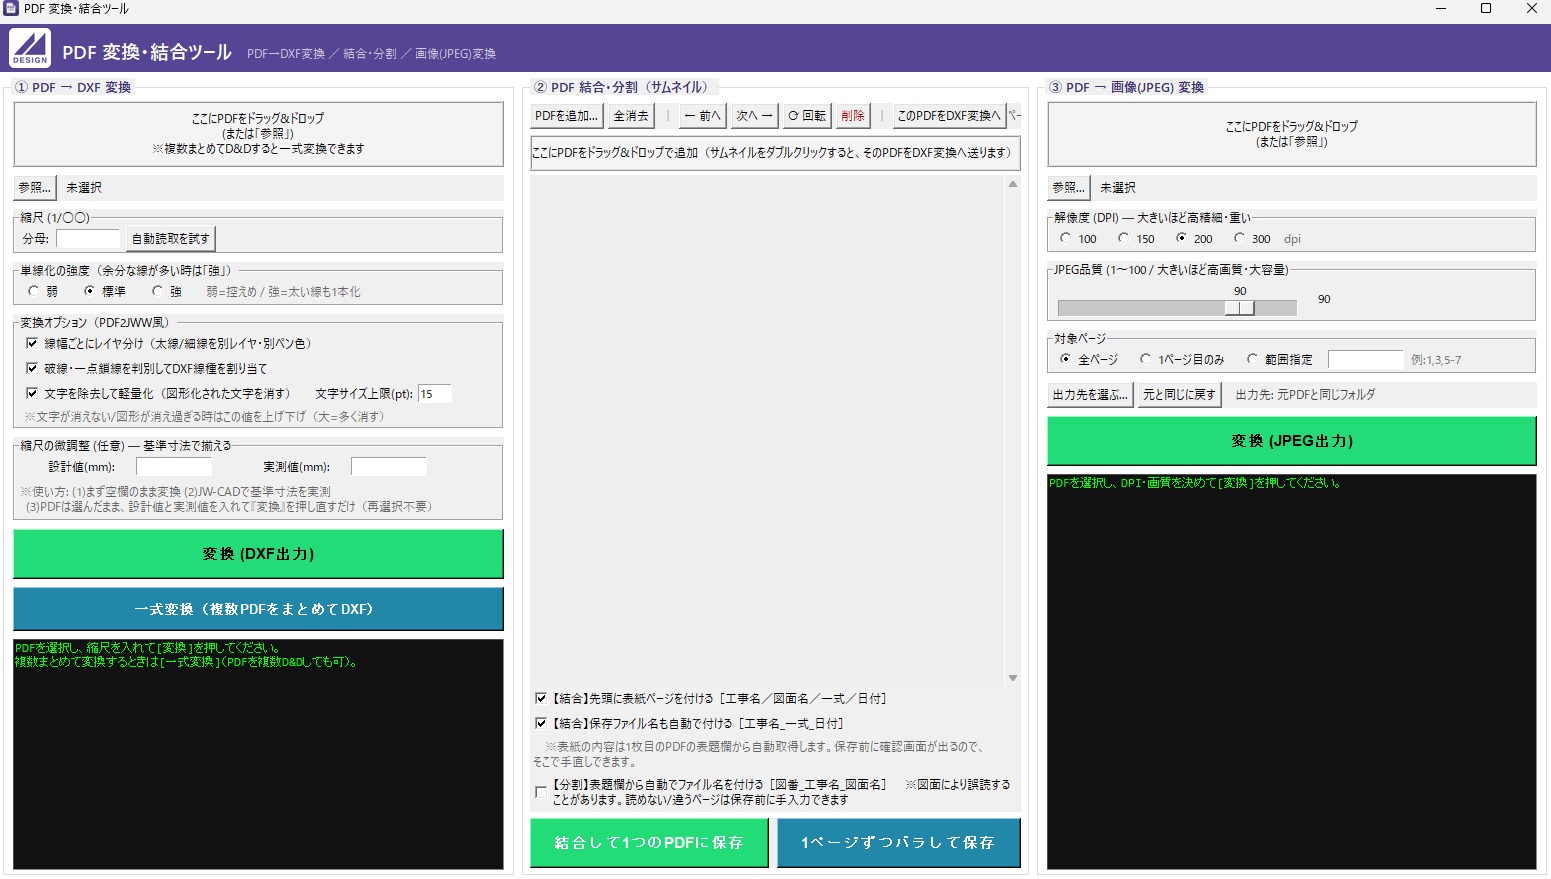The width and height of the screenshot is (1551, 879).
Task: Click the green 変換 (DXF出力) button
Action: [258, 553]
